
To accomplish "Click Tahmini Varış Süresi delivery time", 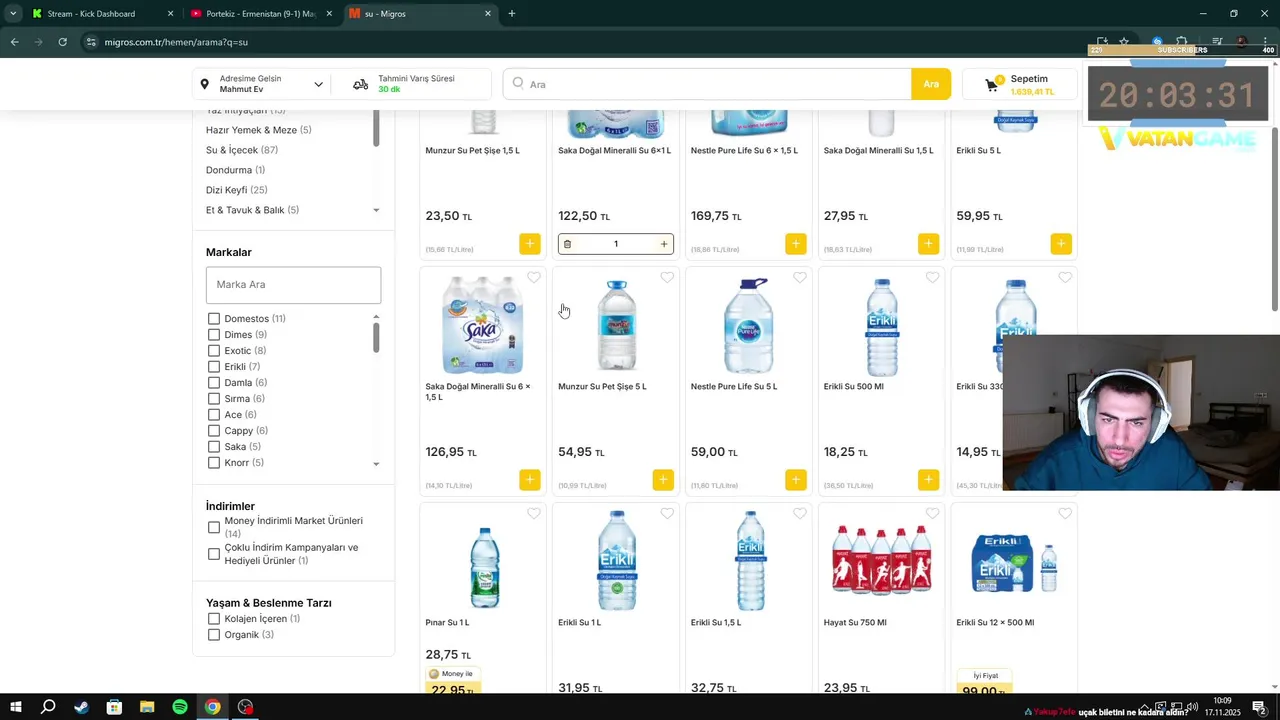I will click(412, 84).
